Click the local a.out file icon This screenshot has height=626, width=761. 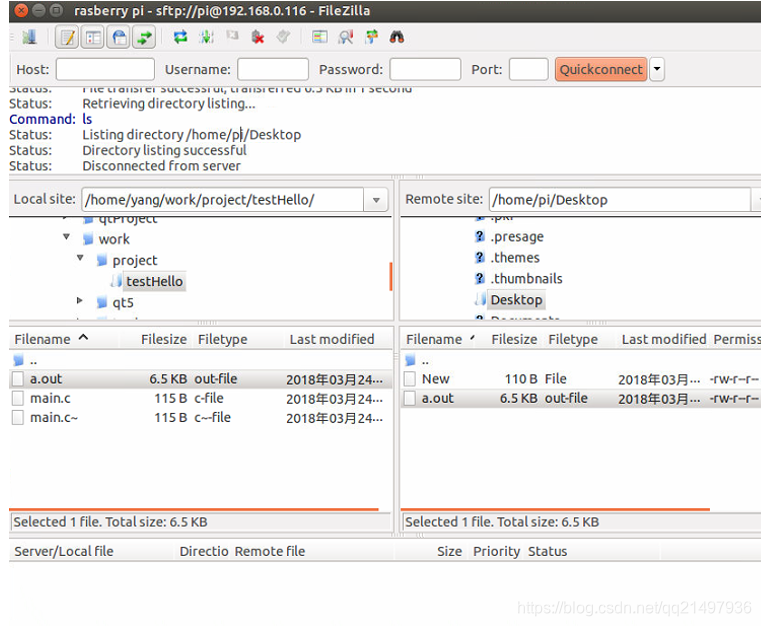[x=18, y=379]
